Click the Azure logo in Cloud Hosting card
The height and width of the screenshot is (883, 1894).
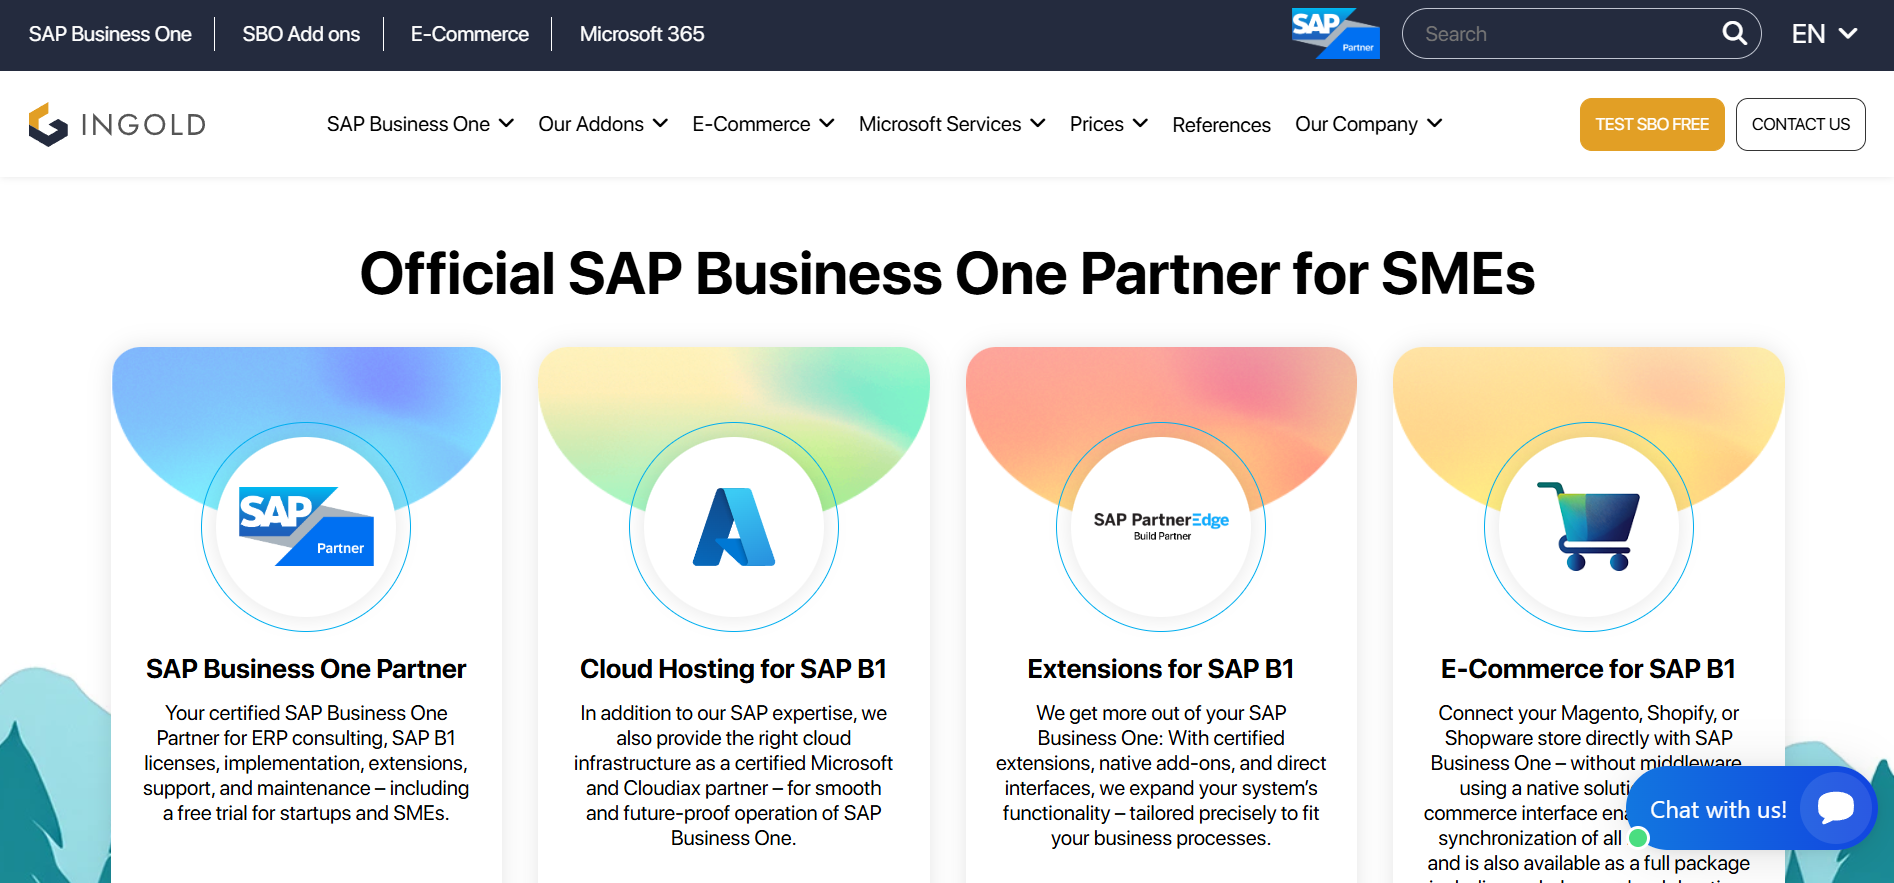pyautogui.click(x=734, y=527)
